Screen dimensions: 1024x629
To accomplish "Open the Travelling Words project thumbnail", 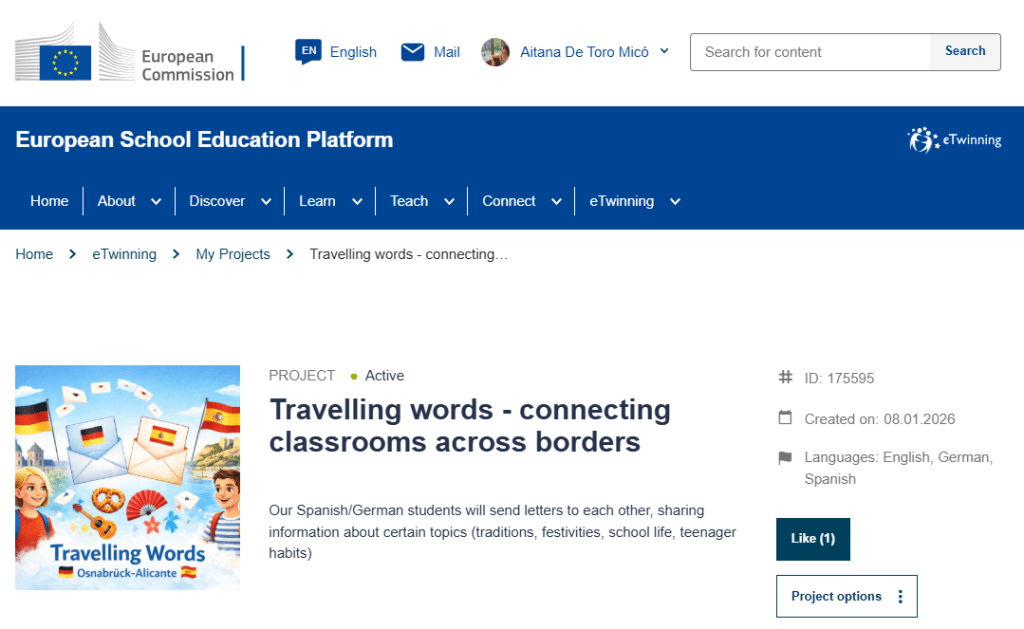I will [x=127, y=477].
